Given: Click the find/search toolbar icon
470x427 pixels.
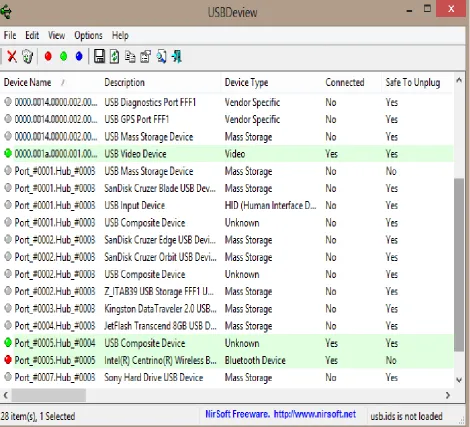Looking at the screenshot, I should (x=161, y=57).
